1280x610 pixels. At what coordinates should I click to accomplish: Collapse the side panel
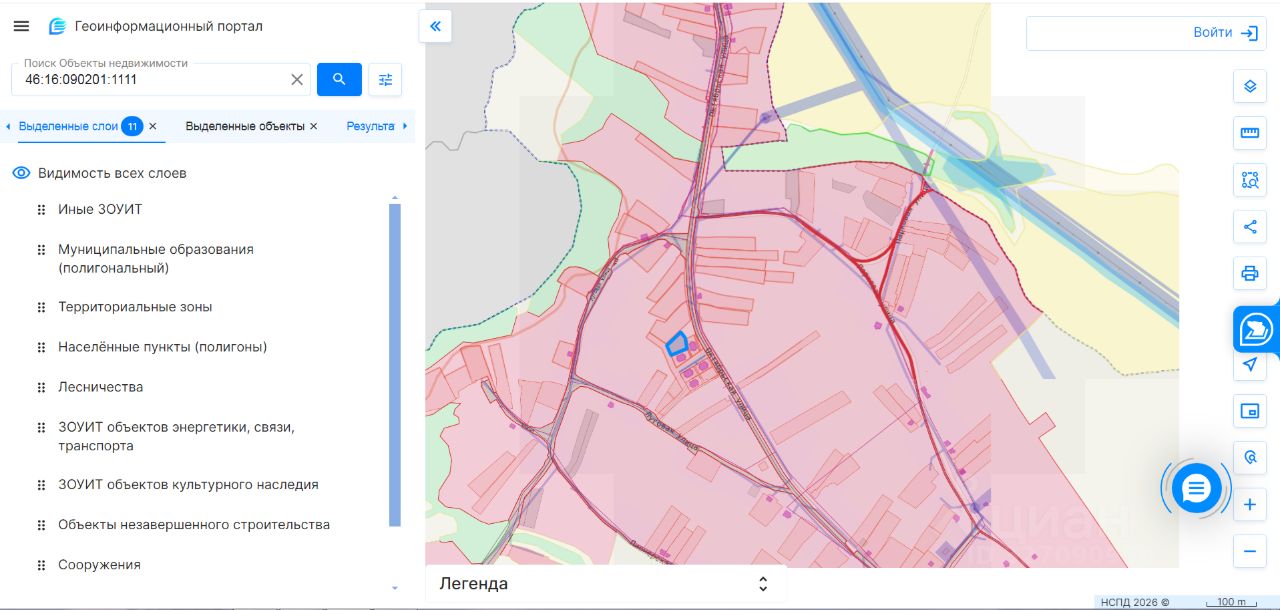coord(435,27)
